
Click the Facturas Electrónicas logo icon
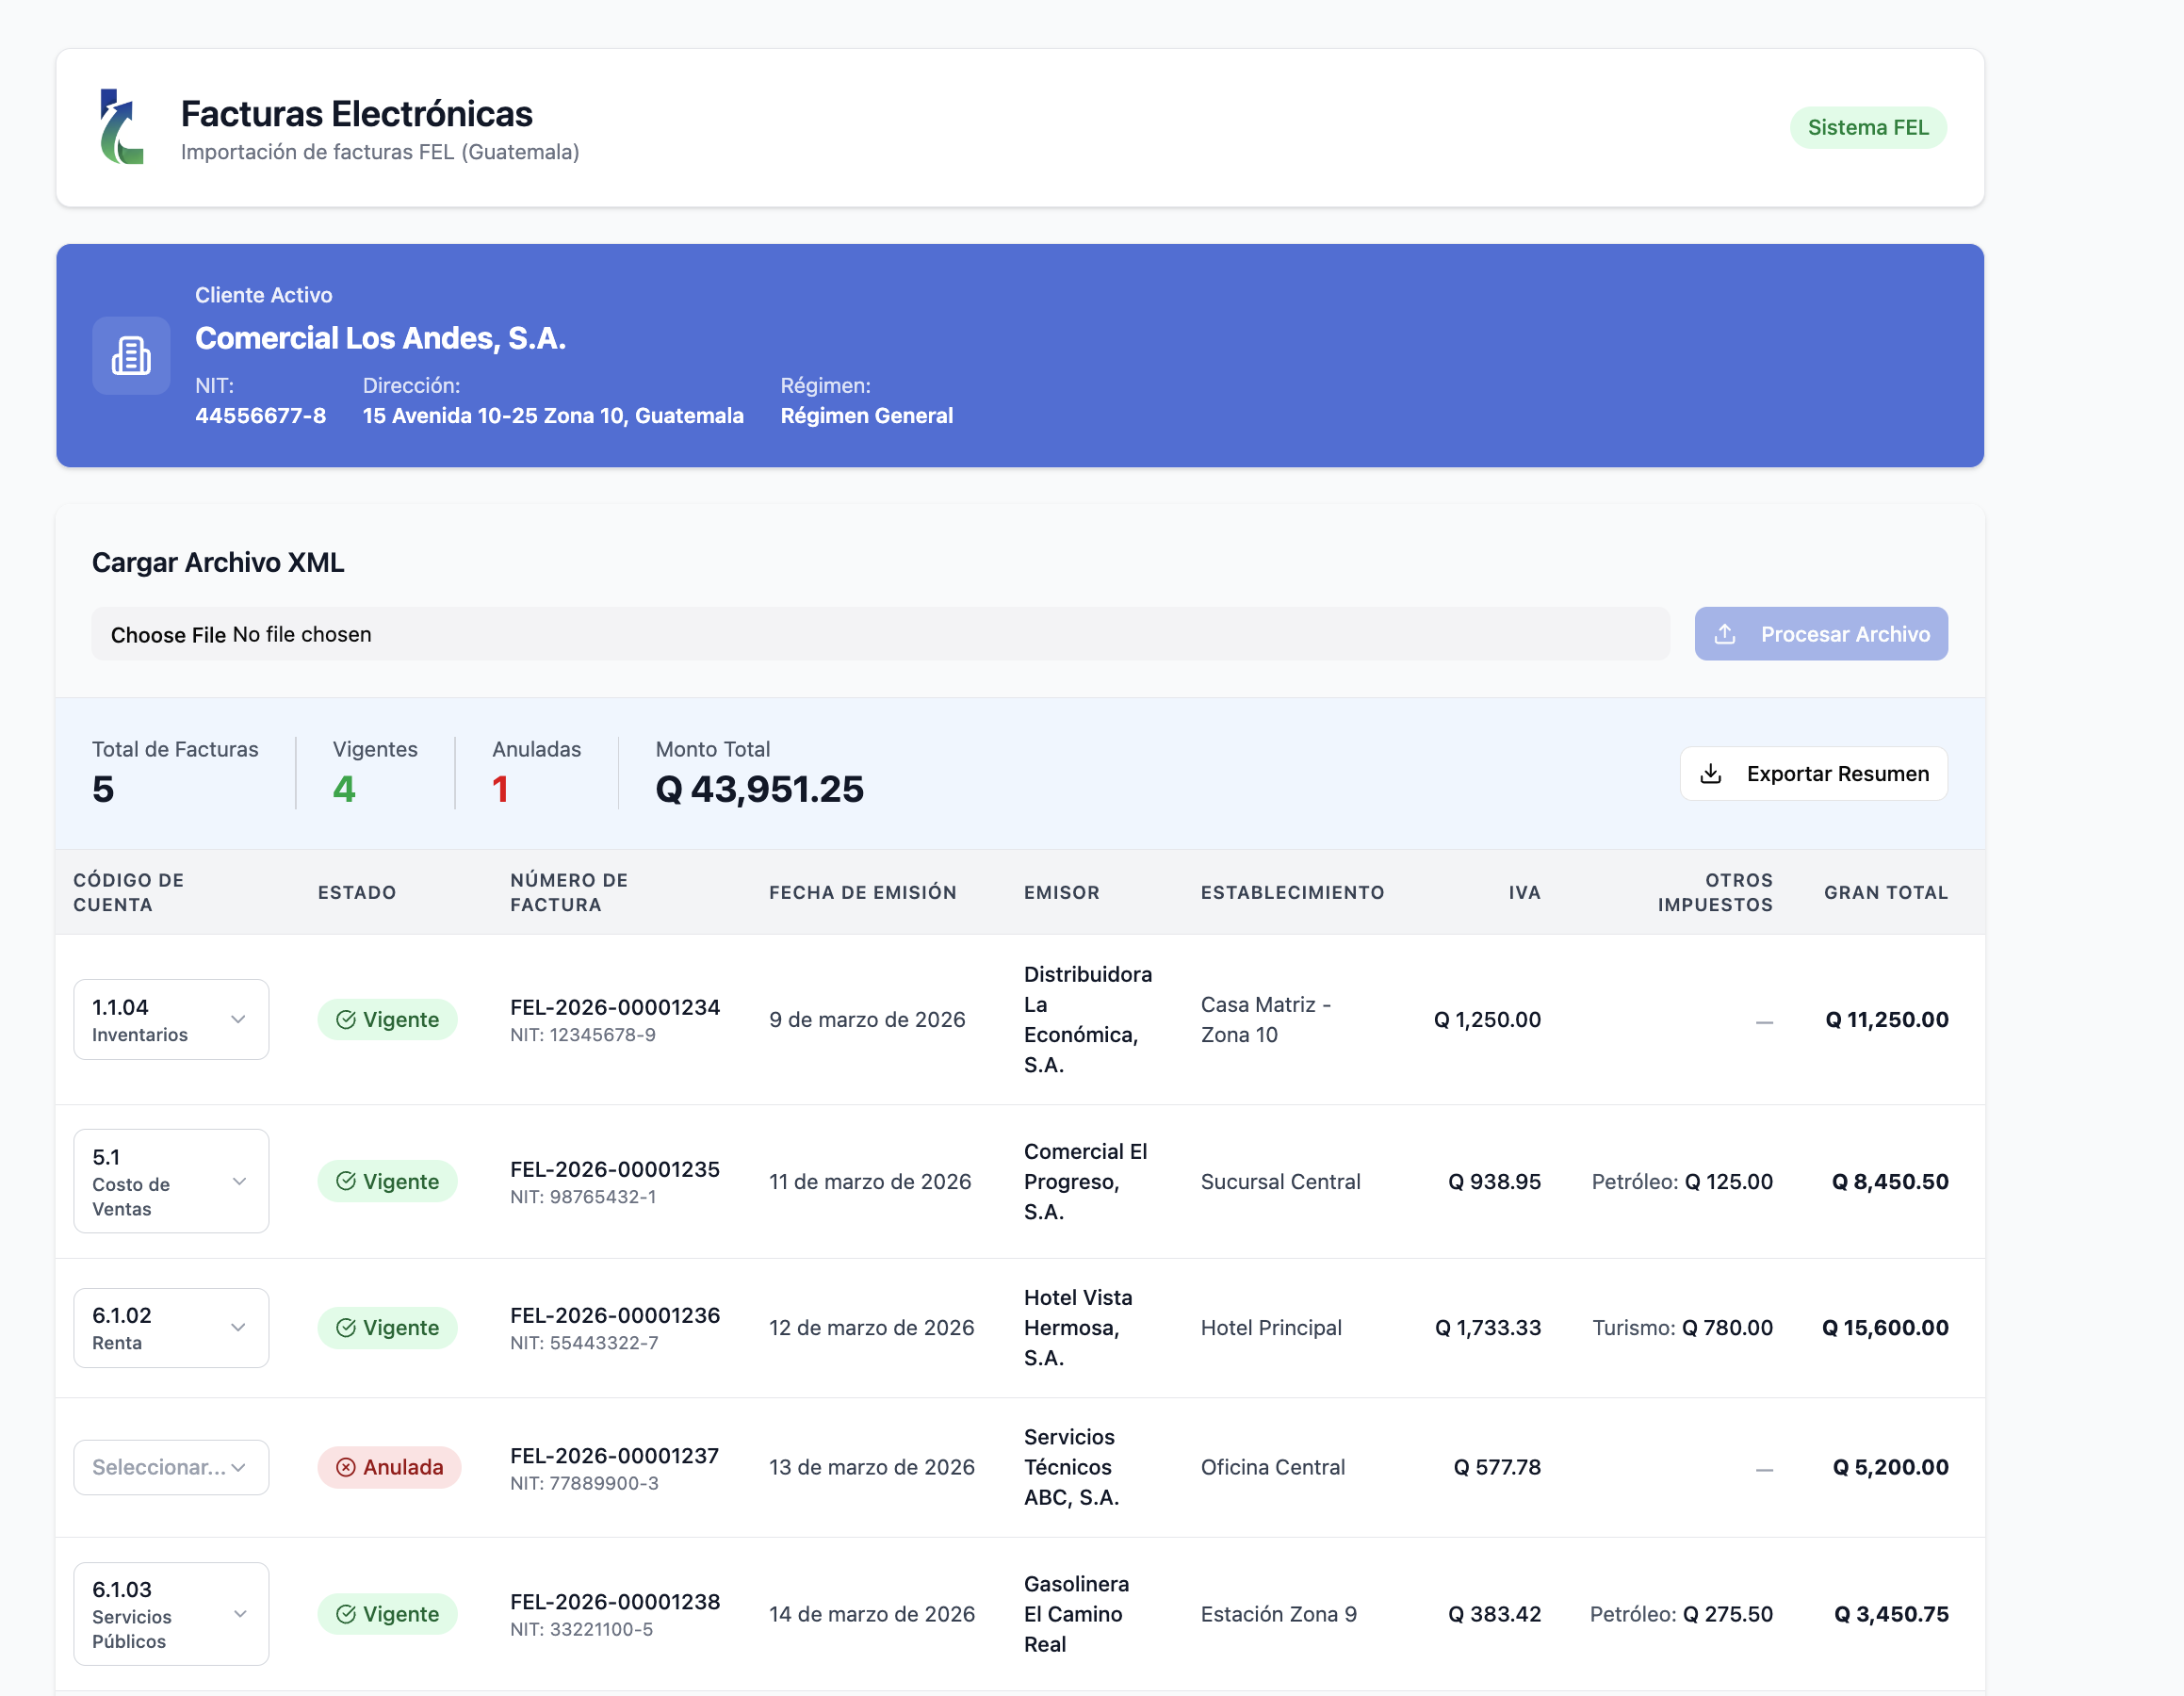click(x=122, y=127)
